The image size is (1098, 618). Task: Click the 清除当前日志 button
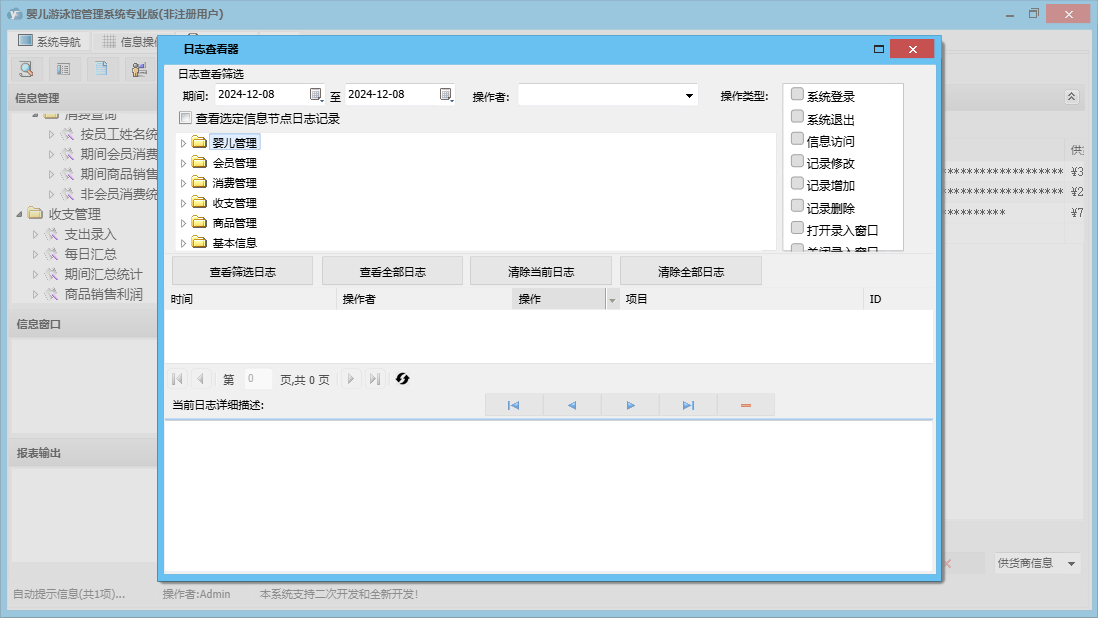point(541,272)
